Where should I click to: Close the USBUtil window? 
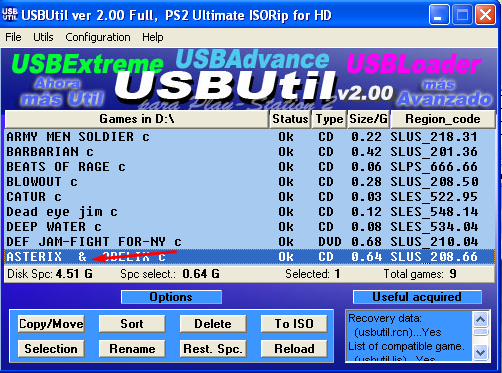click(x=485, y=14)
